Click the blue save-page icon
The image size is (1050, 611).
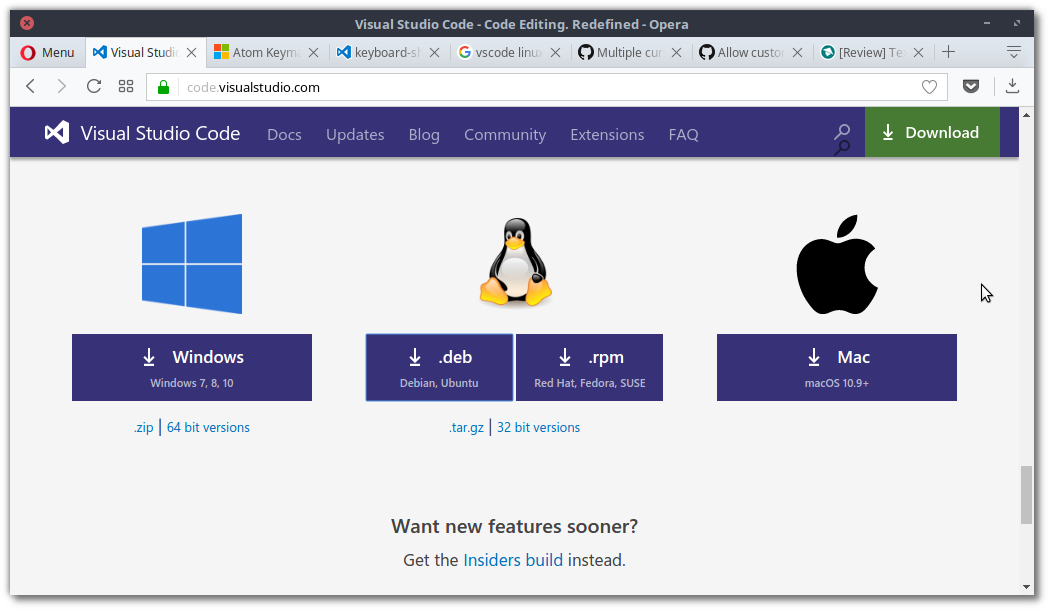point(970,87)
